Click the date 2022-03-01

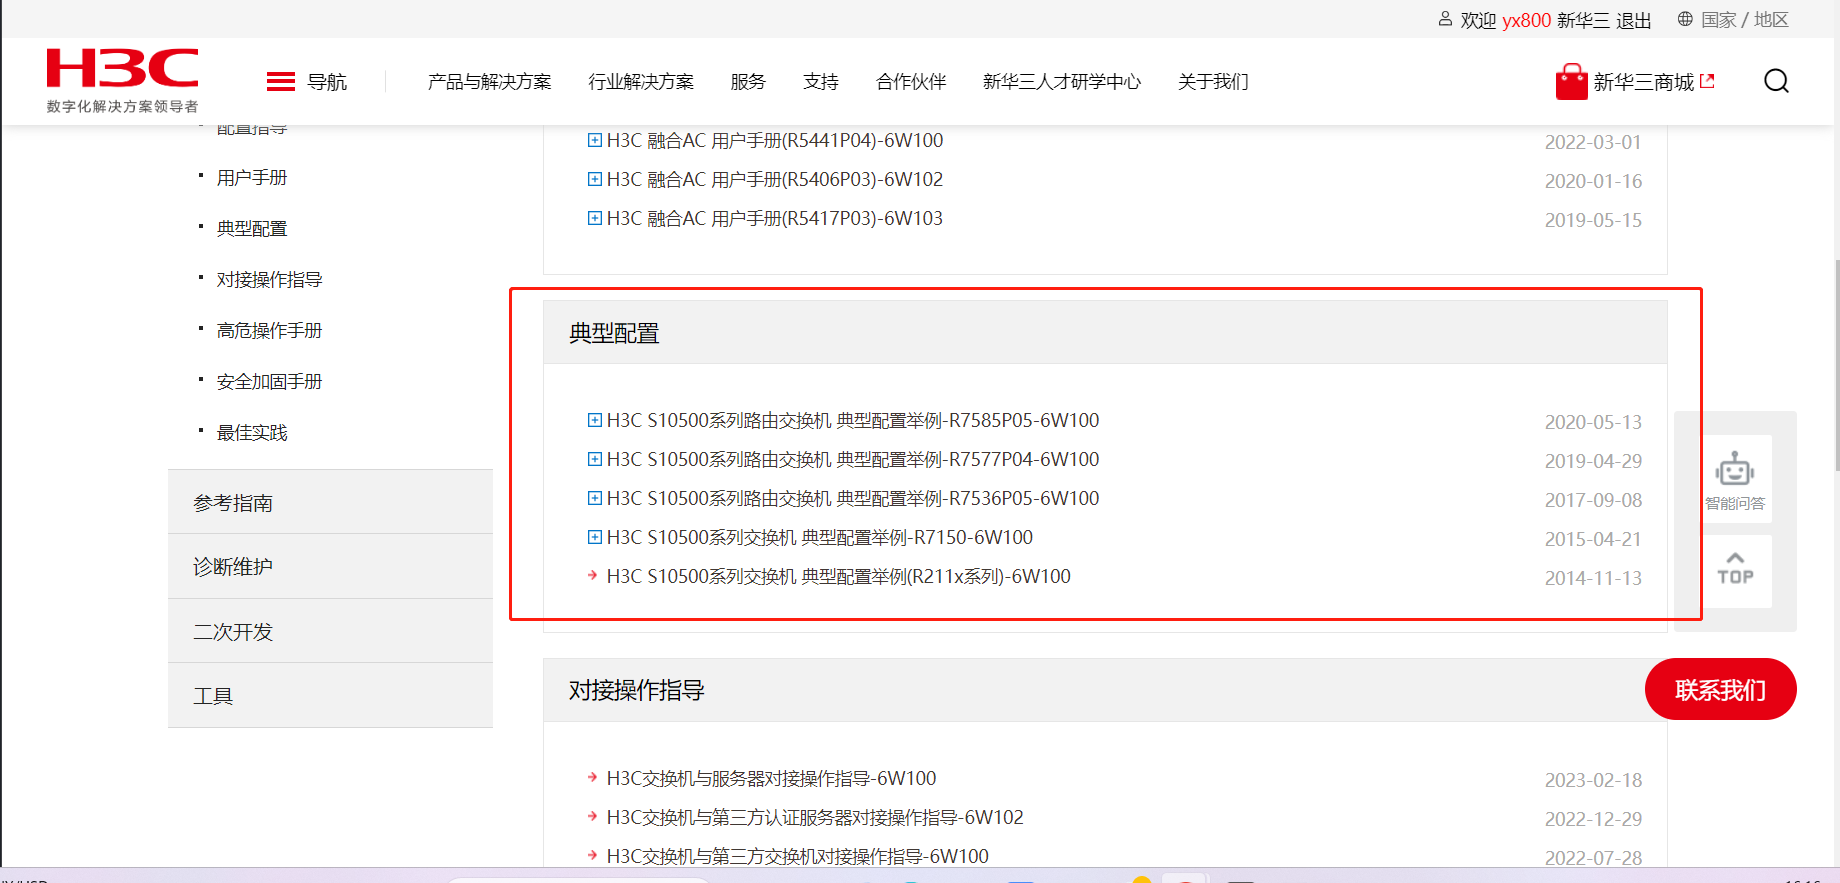pyautogui.click(x=1593, y=142)
